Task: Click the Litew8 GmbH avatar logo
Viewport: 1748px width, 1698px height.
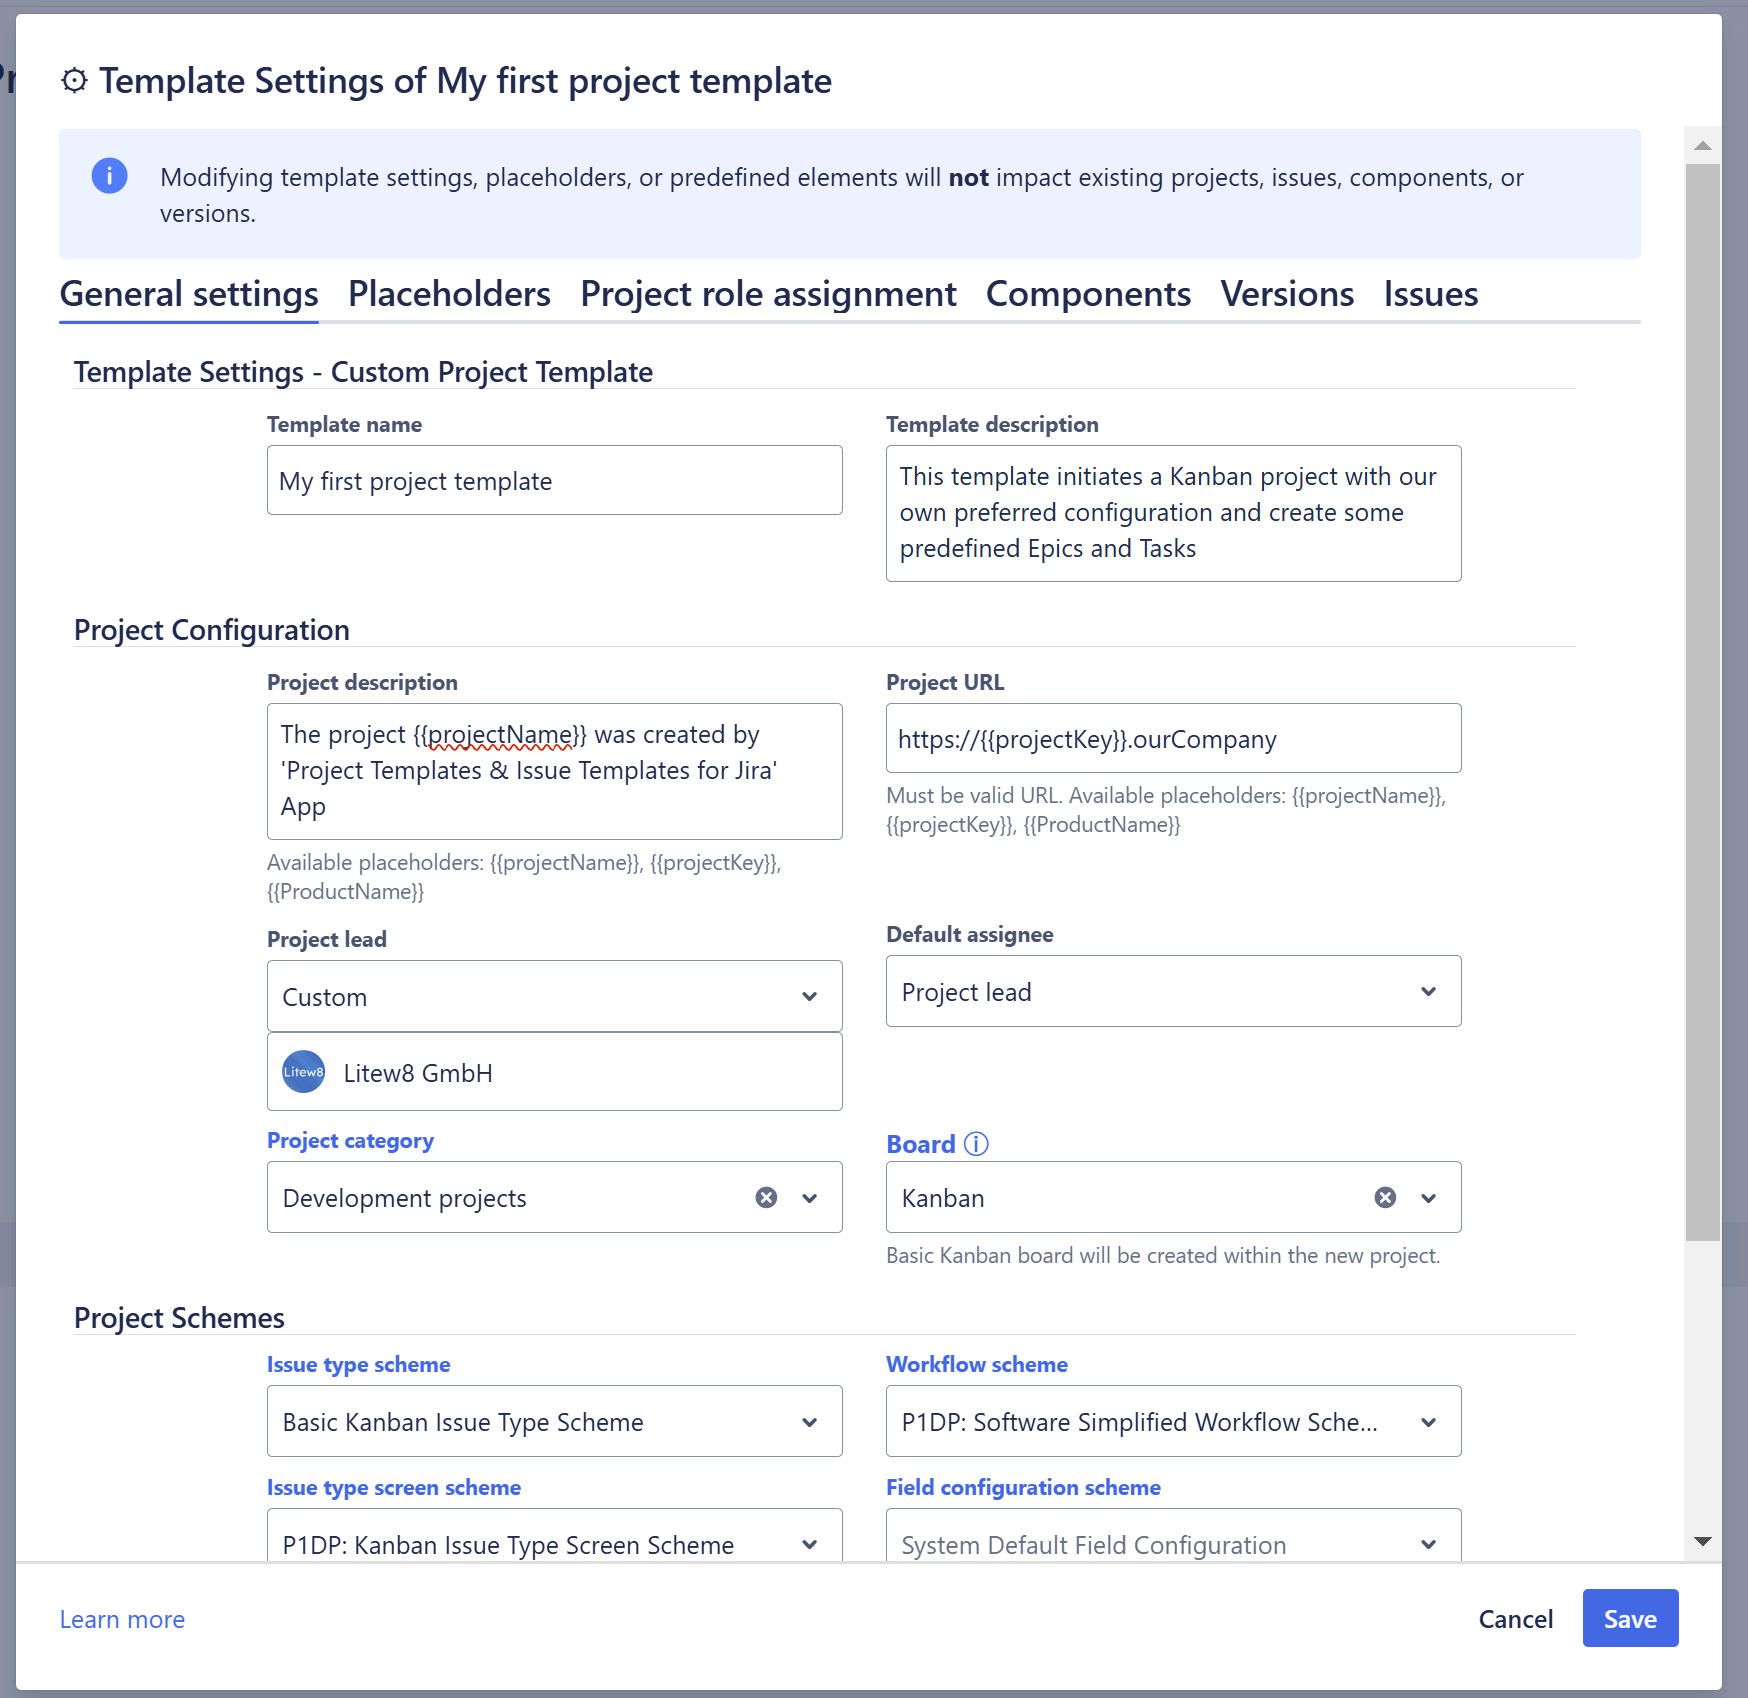Action: [x=302, y=1071]
